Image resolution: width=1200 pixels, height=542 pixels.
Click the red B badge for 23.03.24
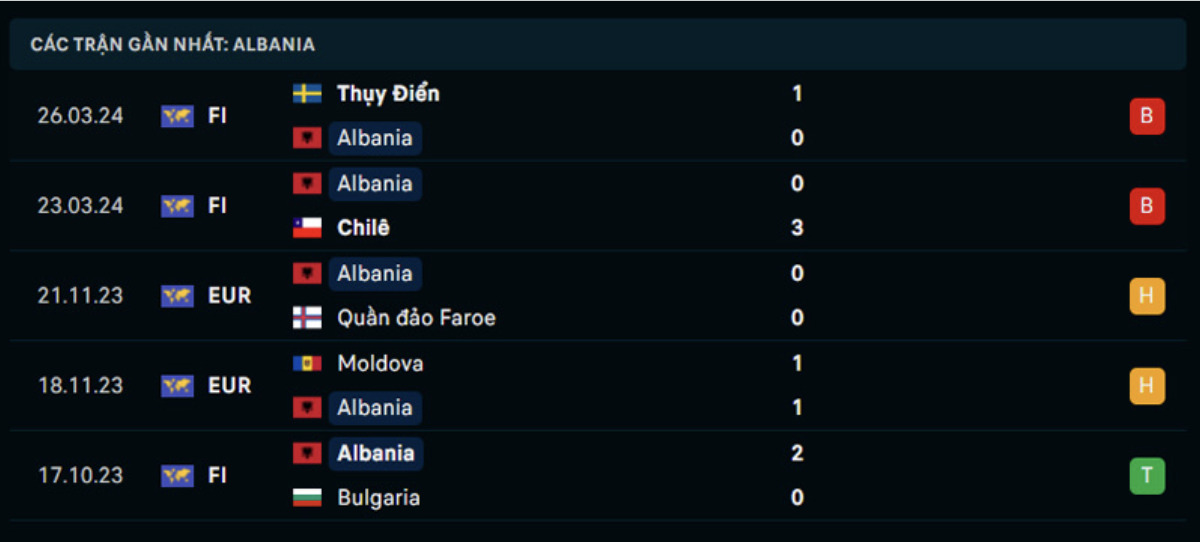coord(1147,206)
